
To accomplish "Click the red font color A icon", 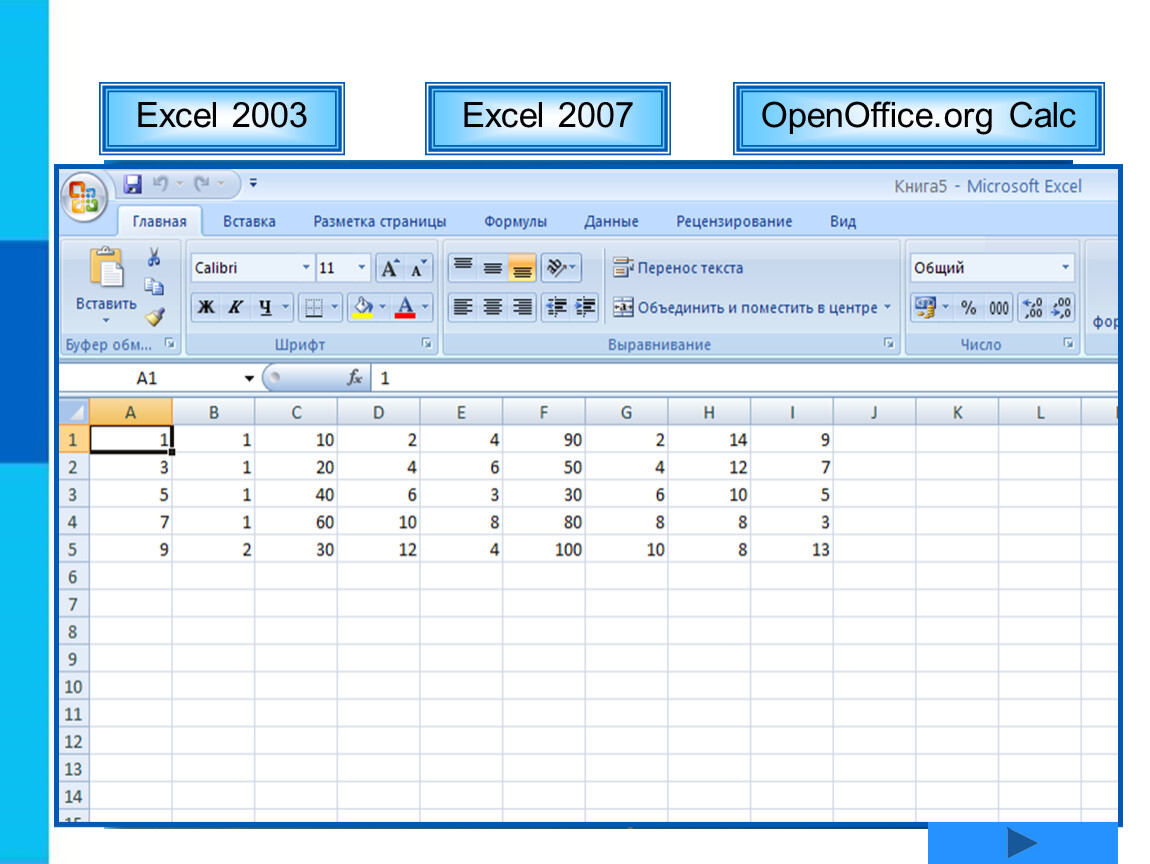I will tap(405, 307).
